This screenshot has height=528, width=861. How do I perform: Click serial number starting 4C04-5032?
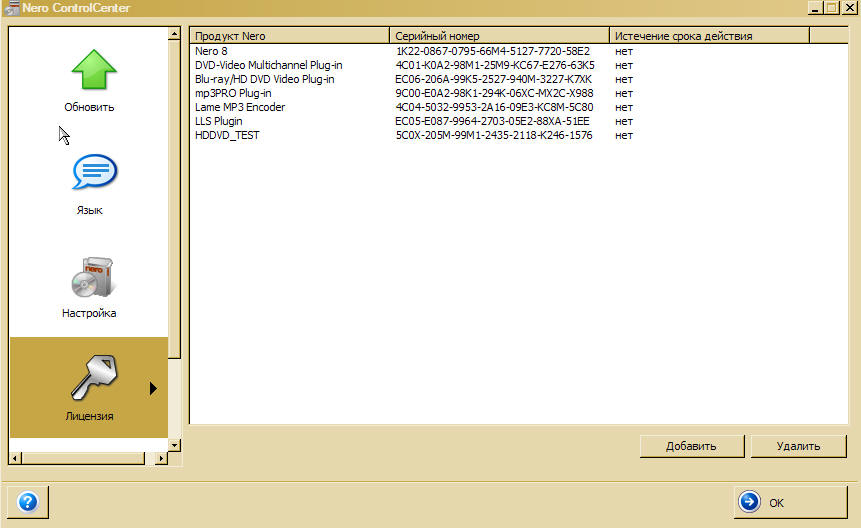pos(494,107)
